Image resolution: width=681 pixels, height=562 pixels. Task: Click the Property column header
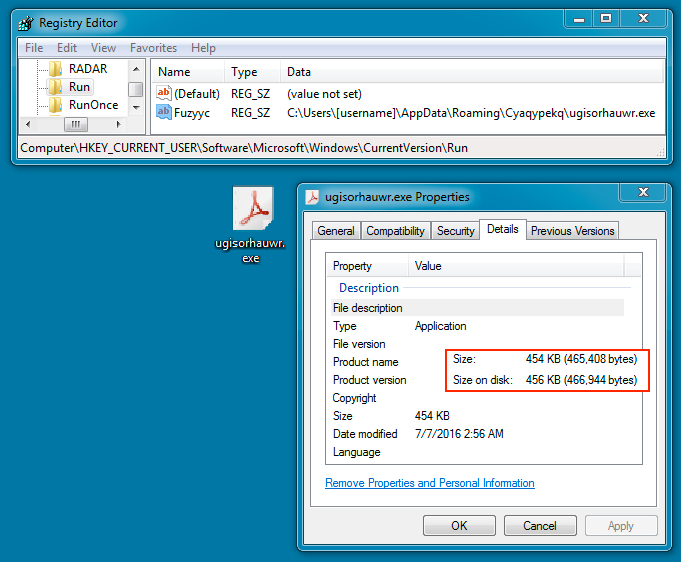[367, 266]
